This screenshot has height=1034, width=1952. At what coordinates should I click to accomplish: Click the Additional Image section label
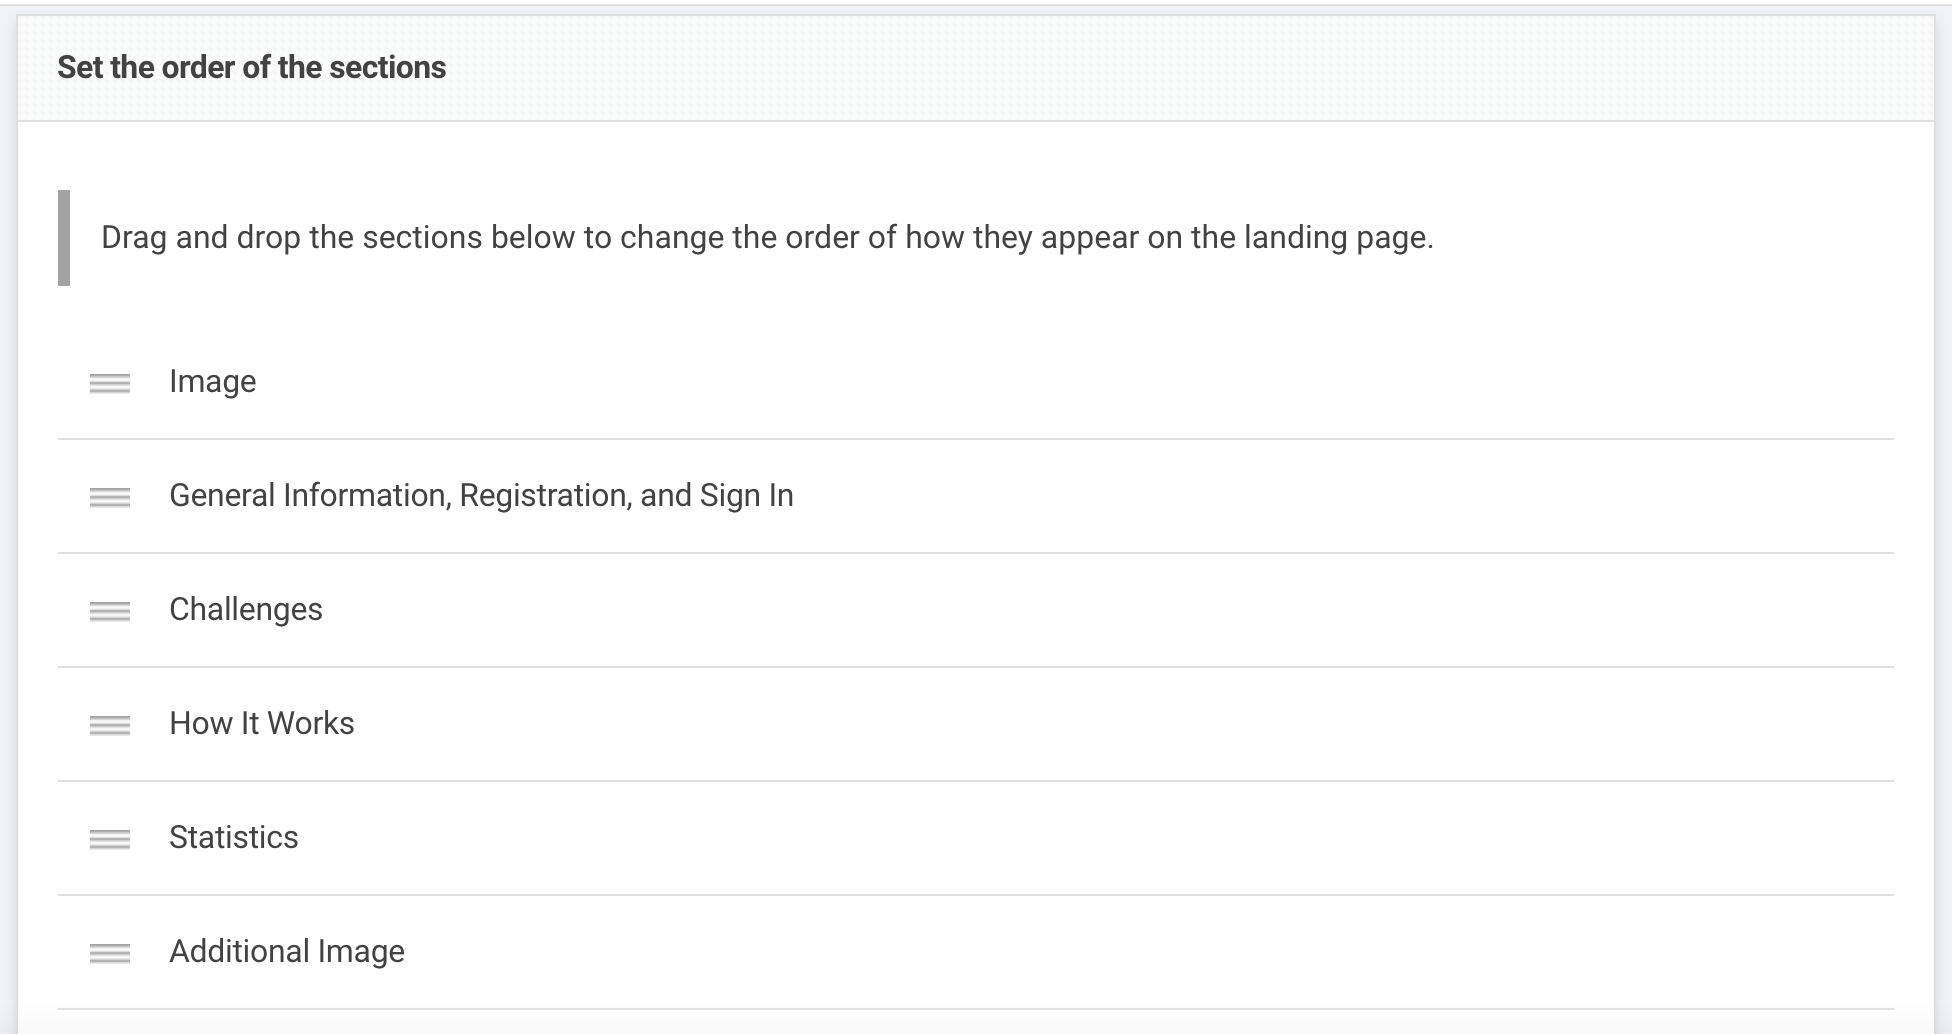click(287, 952)
